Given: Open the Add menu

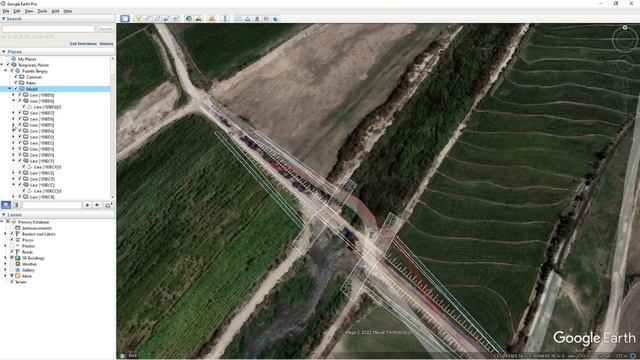Looking at the screenshot, I should click(x=55, y=11).
